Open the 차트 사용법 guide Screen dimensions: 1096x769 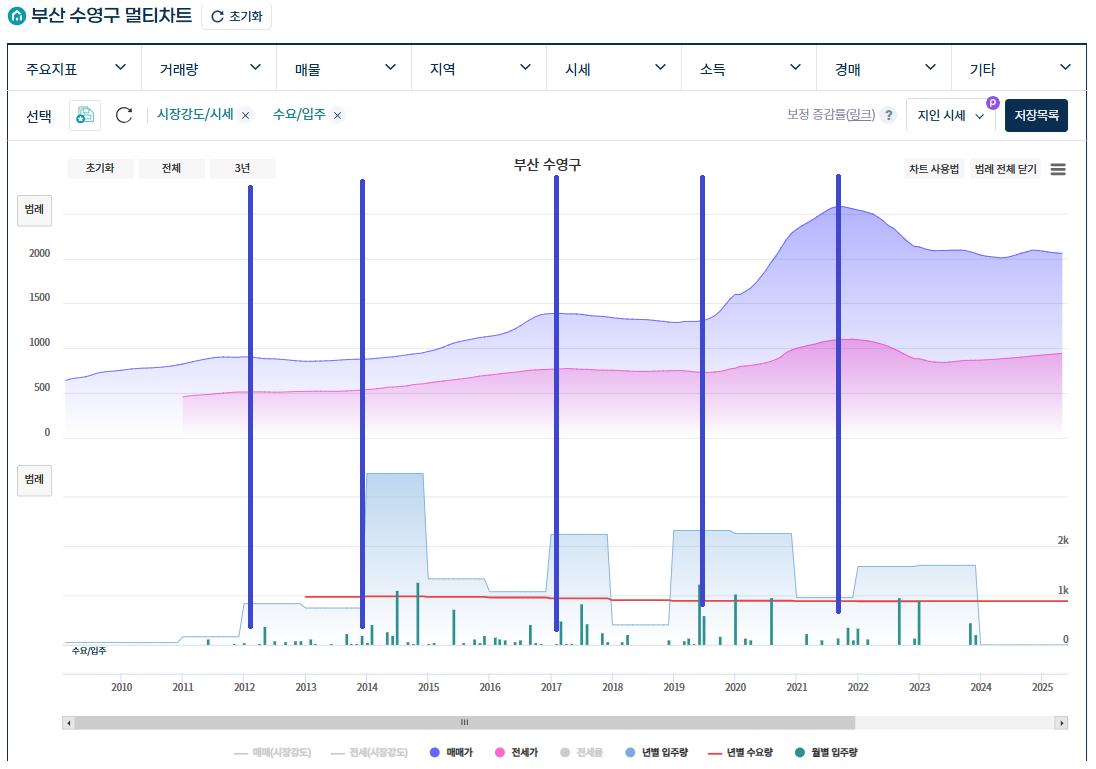tap(934, 169)
